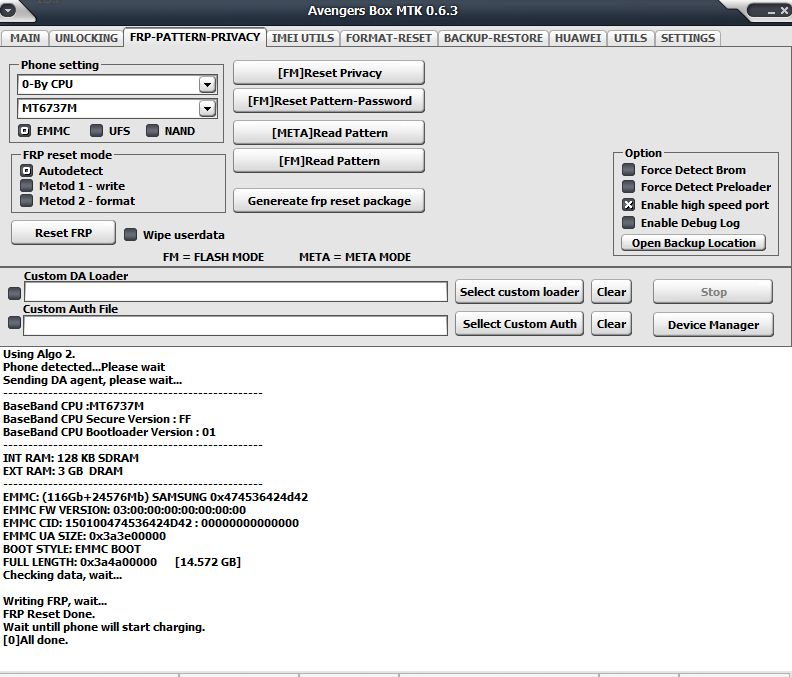The width and height of the screenshot is (792, 677).
Task: Click [META]Read Pattern button
Action: point(329,133)
